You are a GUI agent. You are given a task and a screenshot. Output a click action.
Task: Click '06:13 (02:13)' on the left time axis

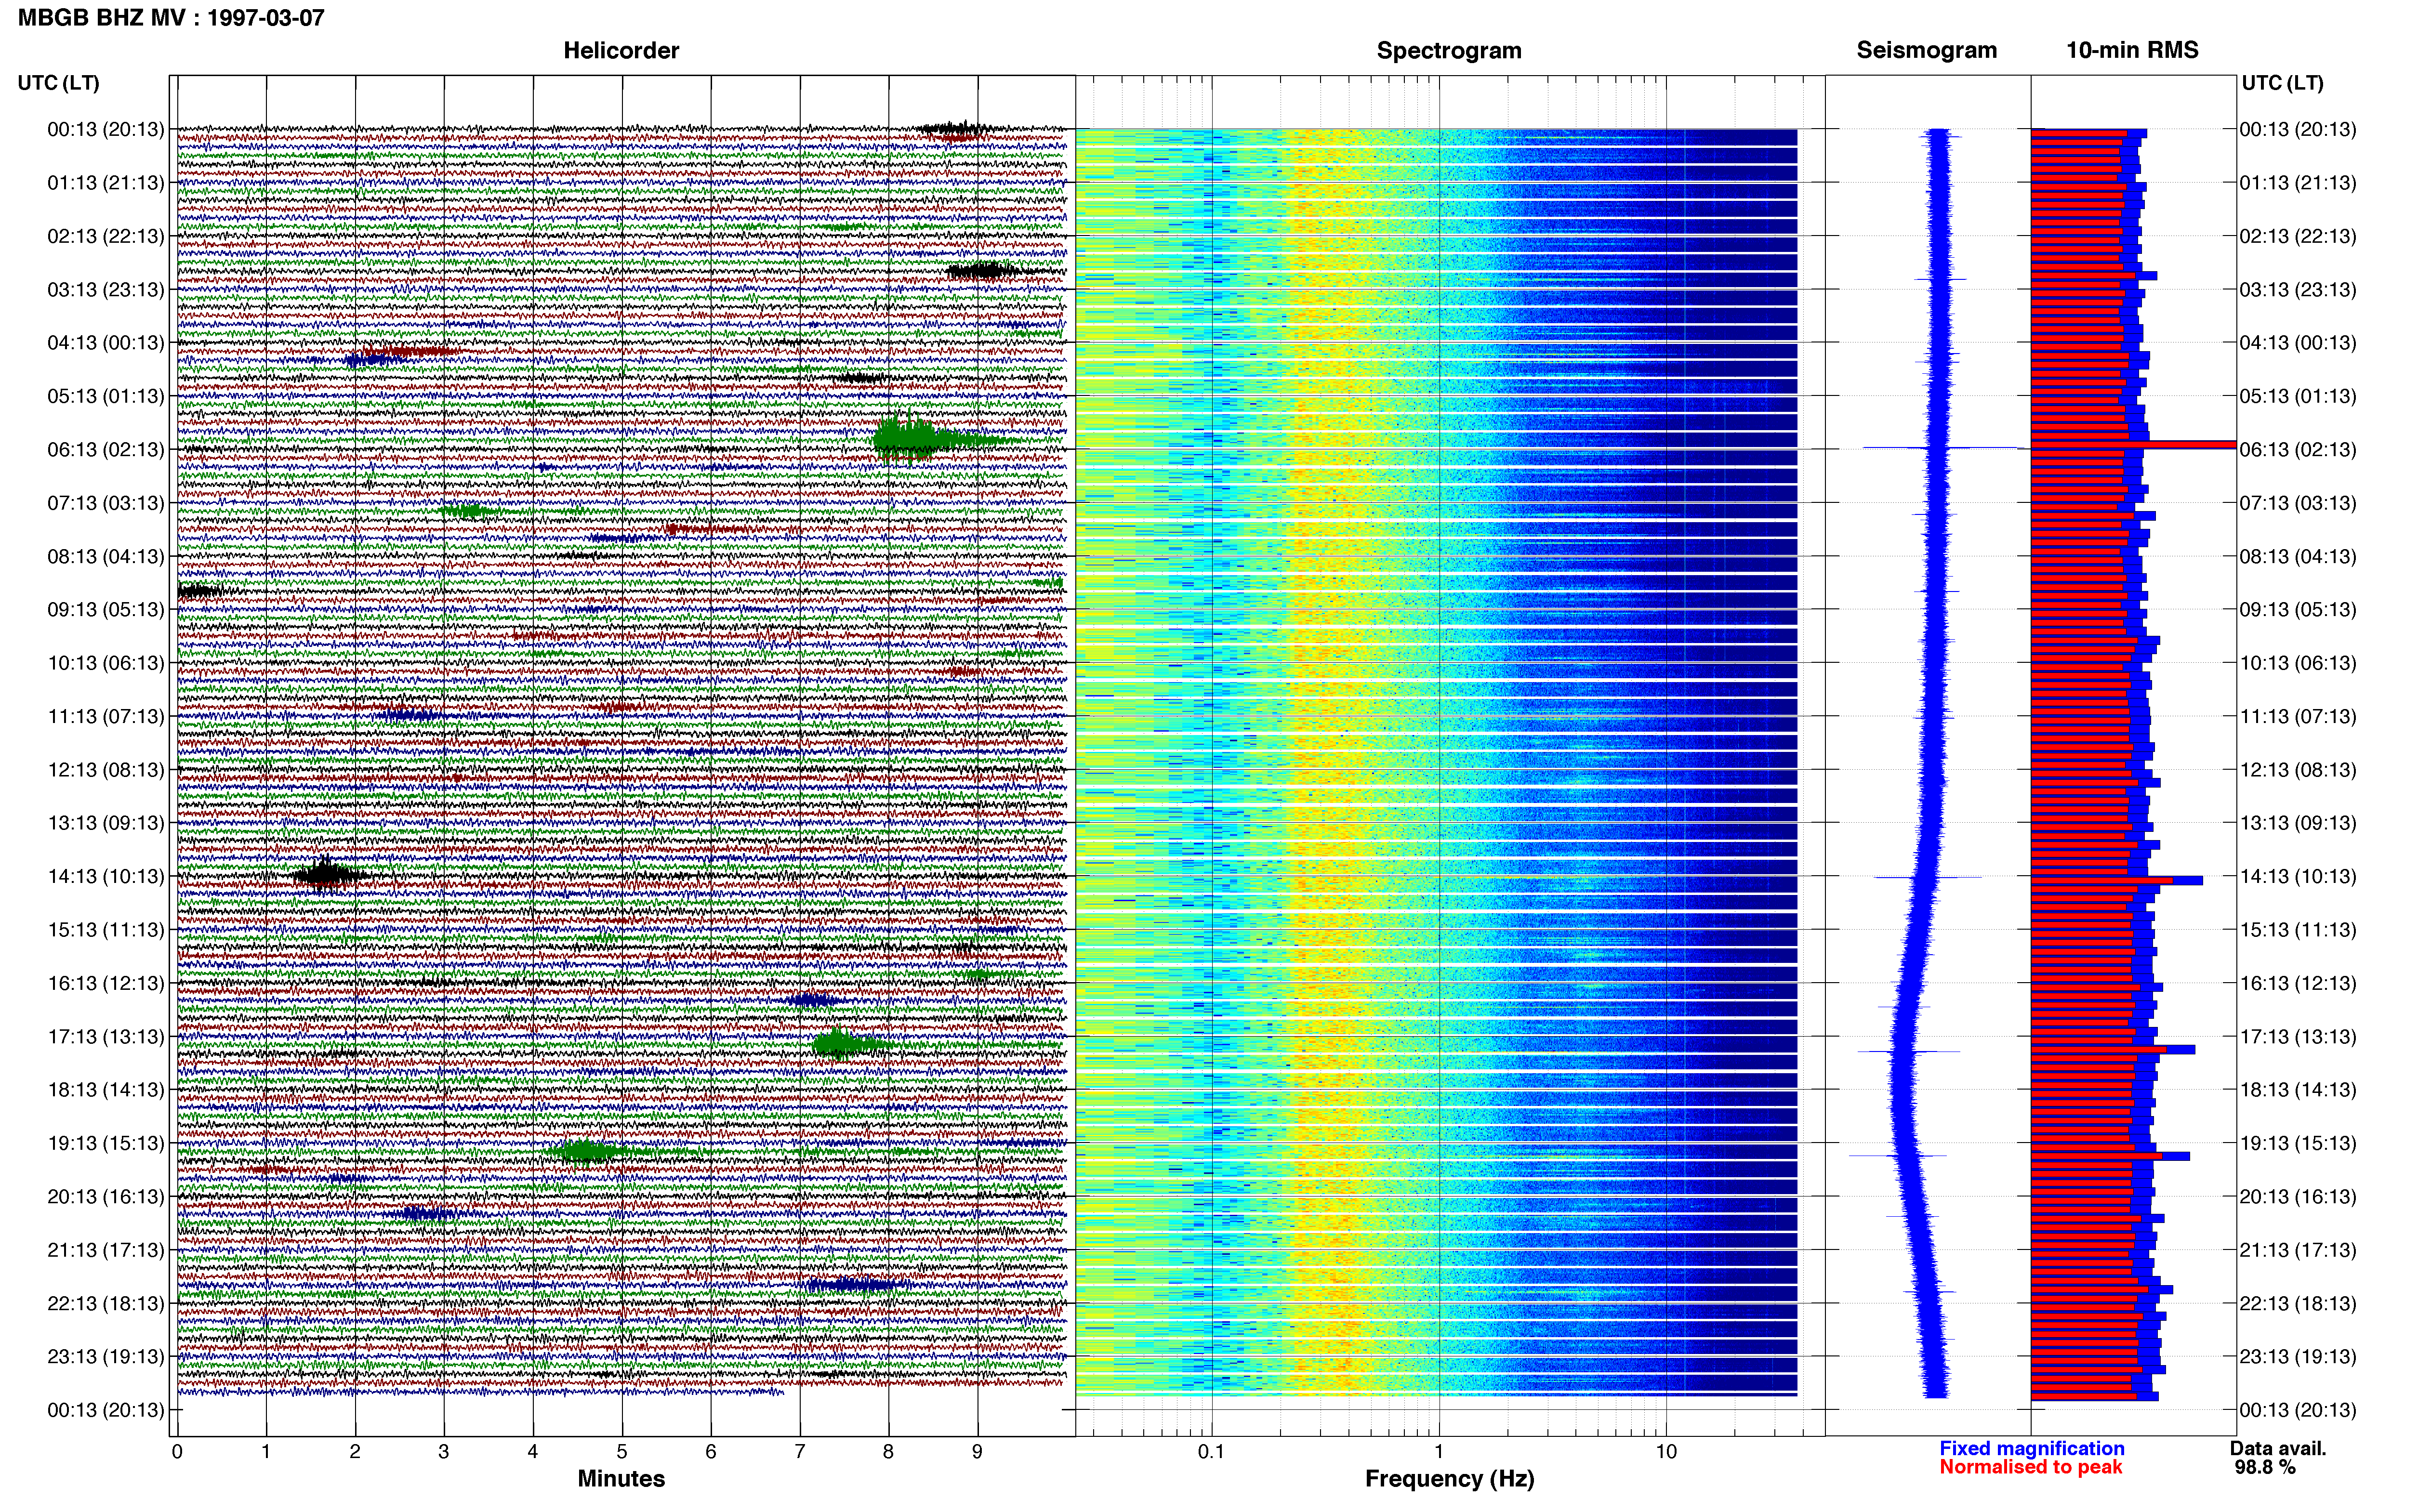point(106,450)
